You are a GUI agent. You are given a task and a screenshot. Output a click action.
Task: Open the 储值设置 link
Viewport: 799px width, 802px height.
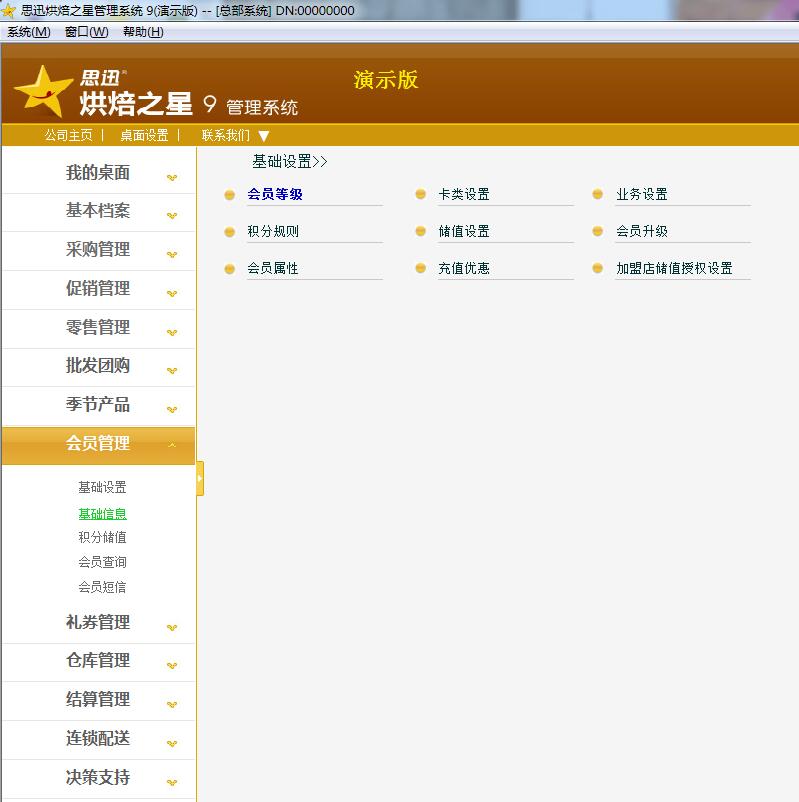[x=464, y=231]
